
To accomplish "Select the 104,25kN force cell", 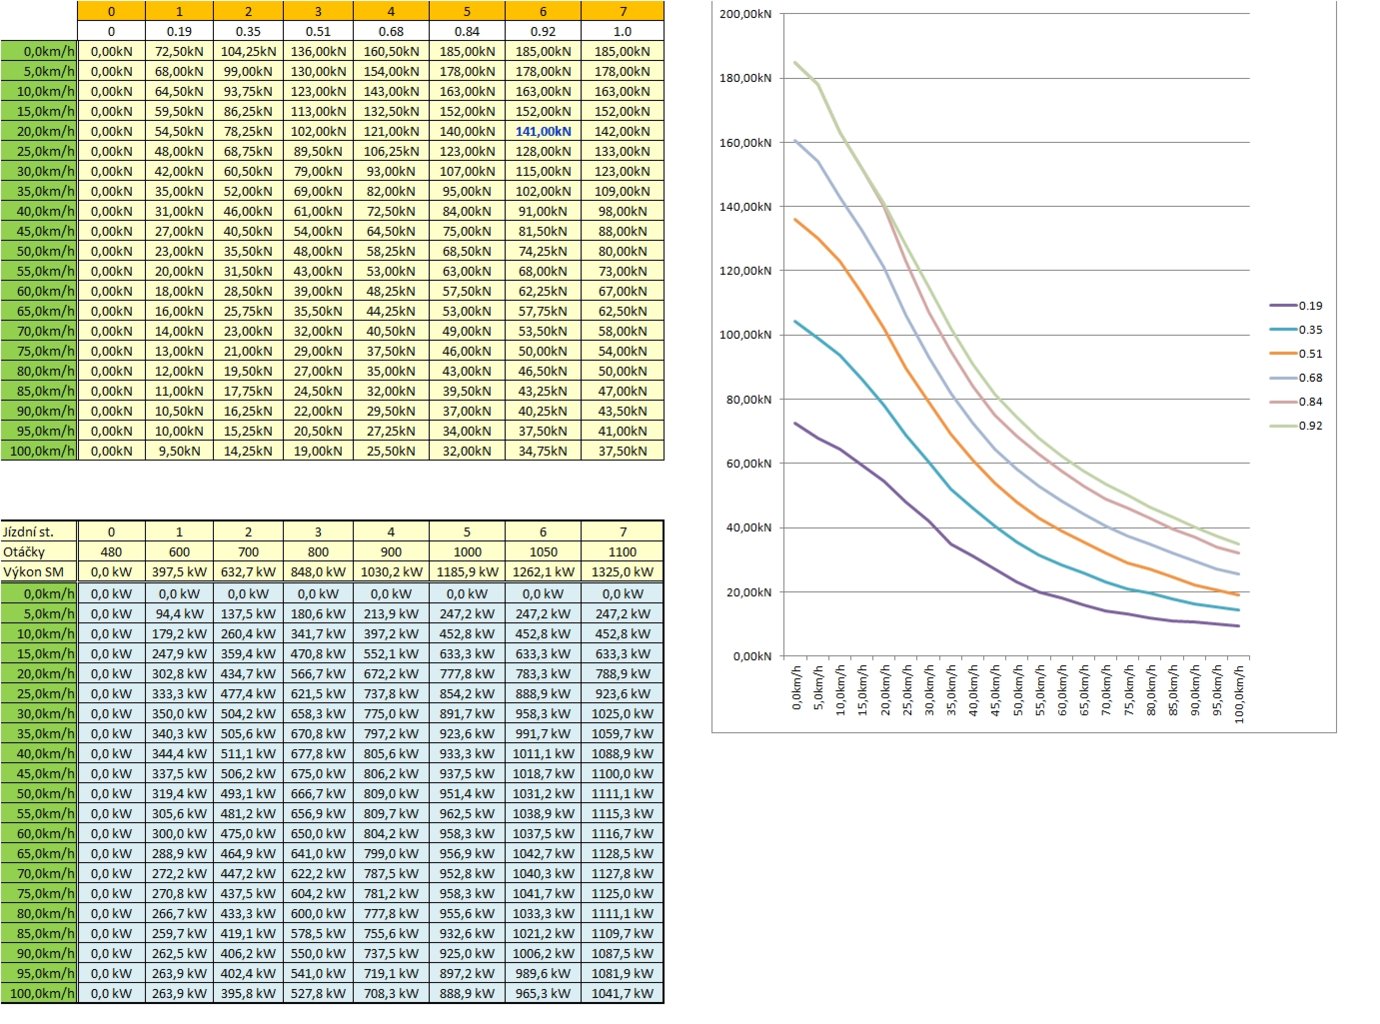I will coord(248,51).
